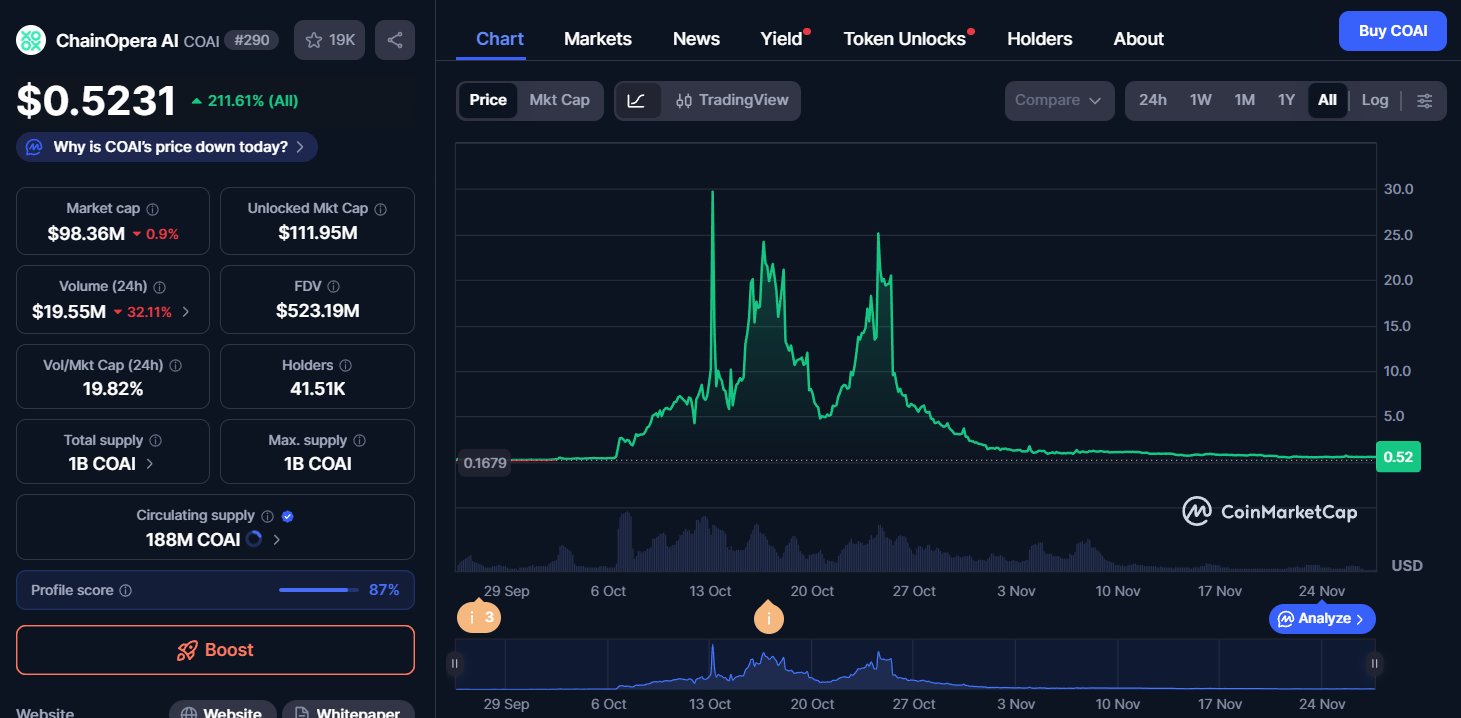Select the line chart icon
Viewport: 1461px width, 718px height.
637,100
